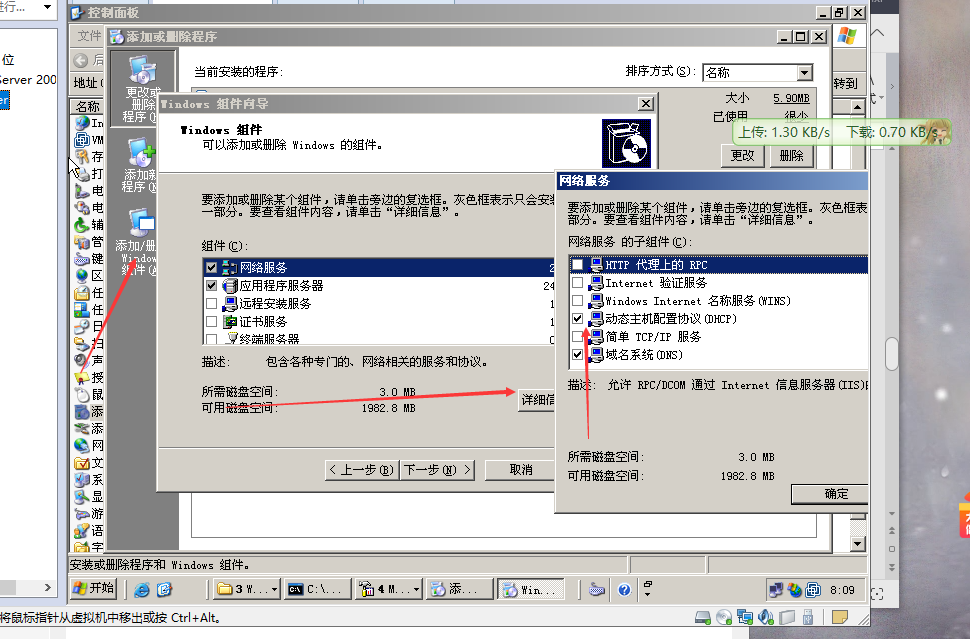Click VMware CD/DVD drive status icon

(x=724, y=617)
